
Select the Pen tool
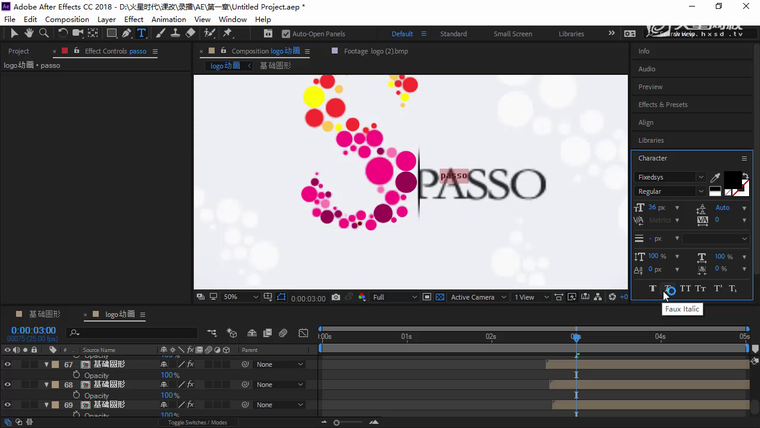click(125, 33)
